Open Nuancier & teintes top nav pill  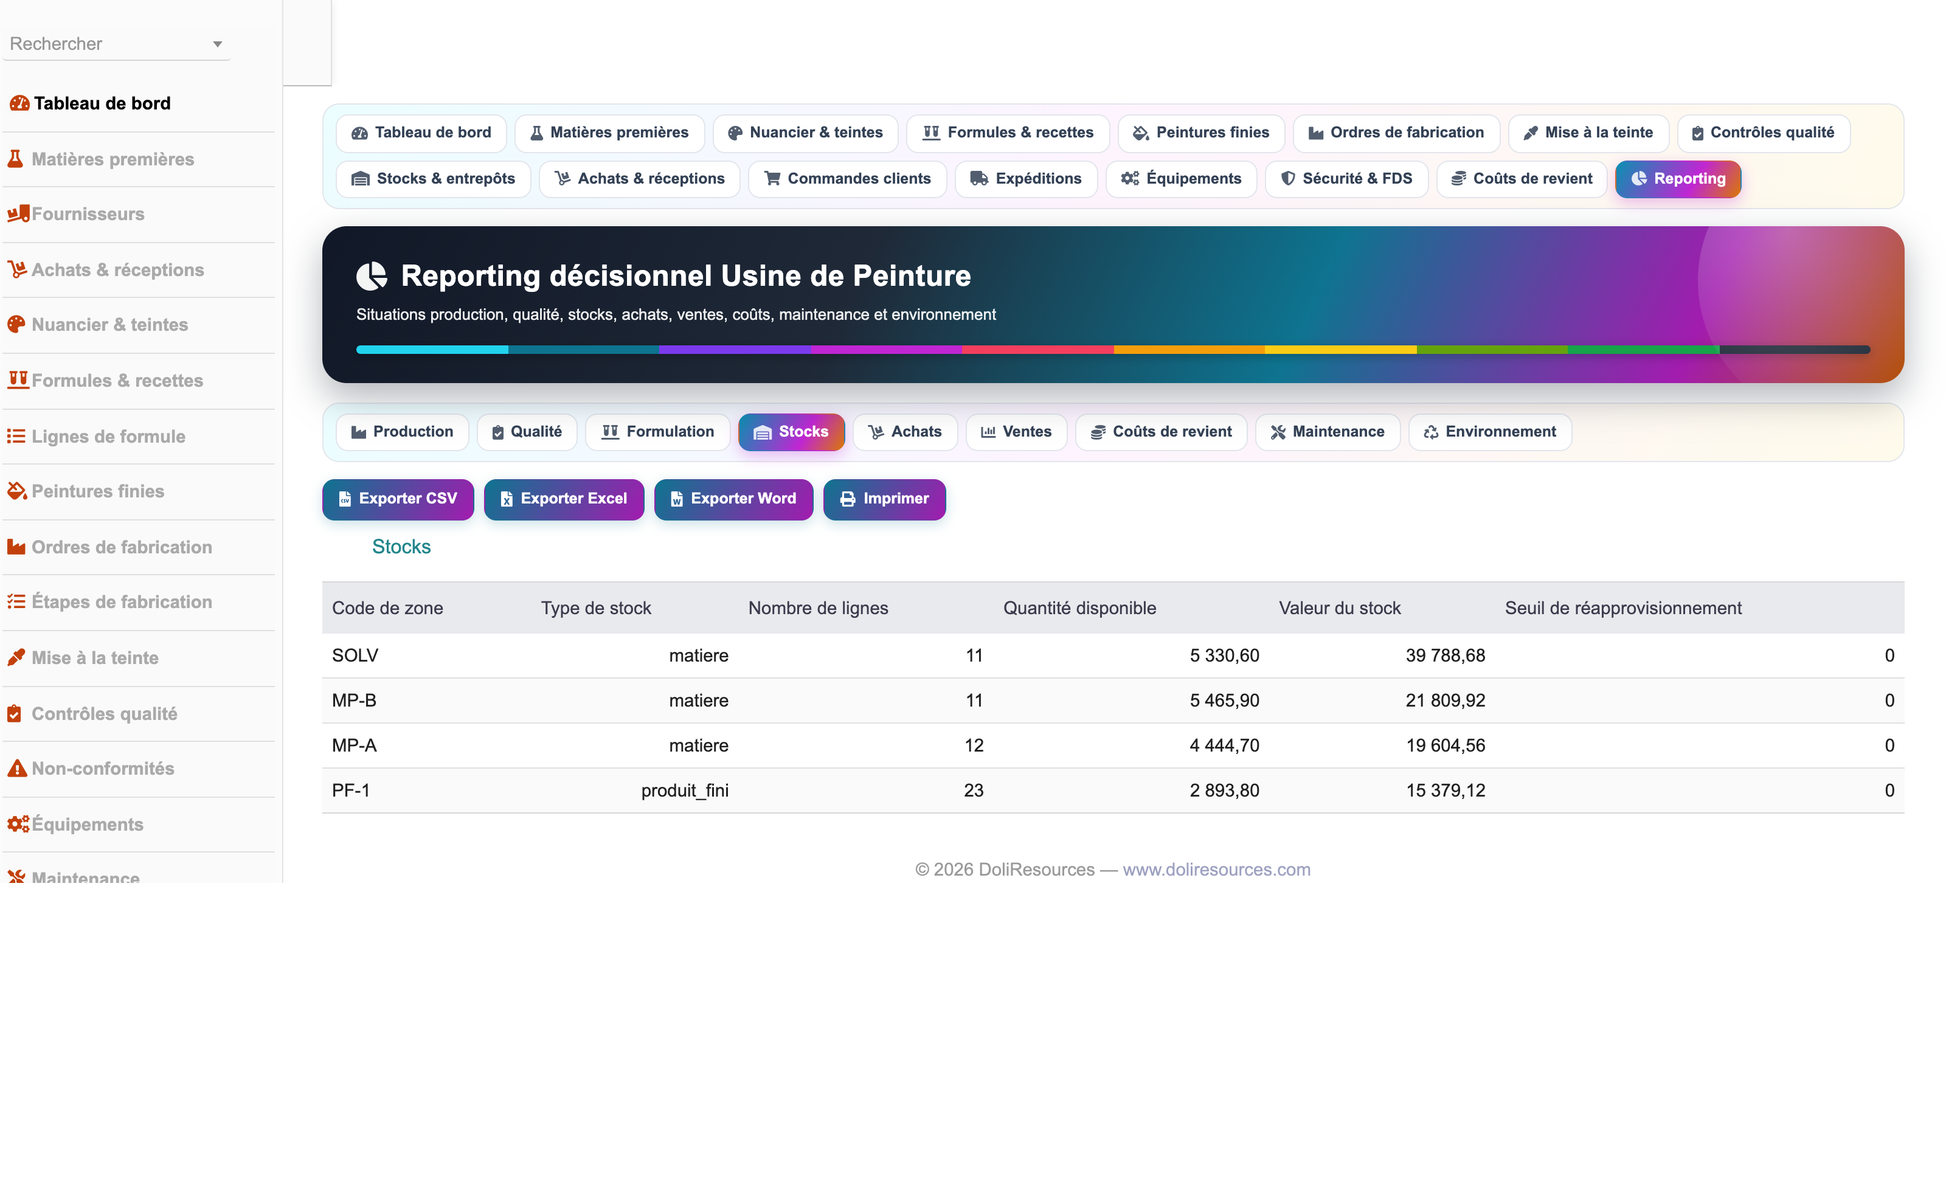pyautogui.click(x=806, y=133)
